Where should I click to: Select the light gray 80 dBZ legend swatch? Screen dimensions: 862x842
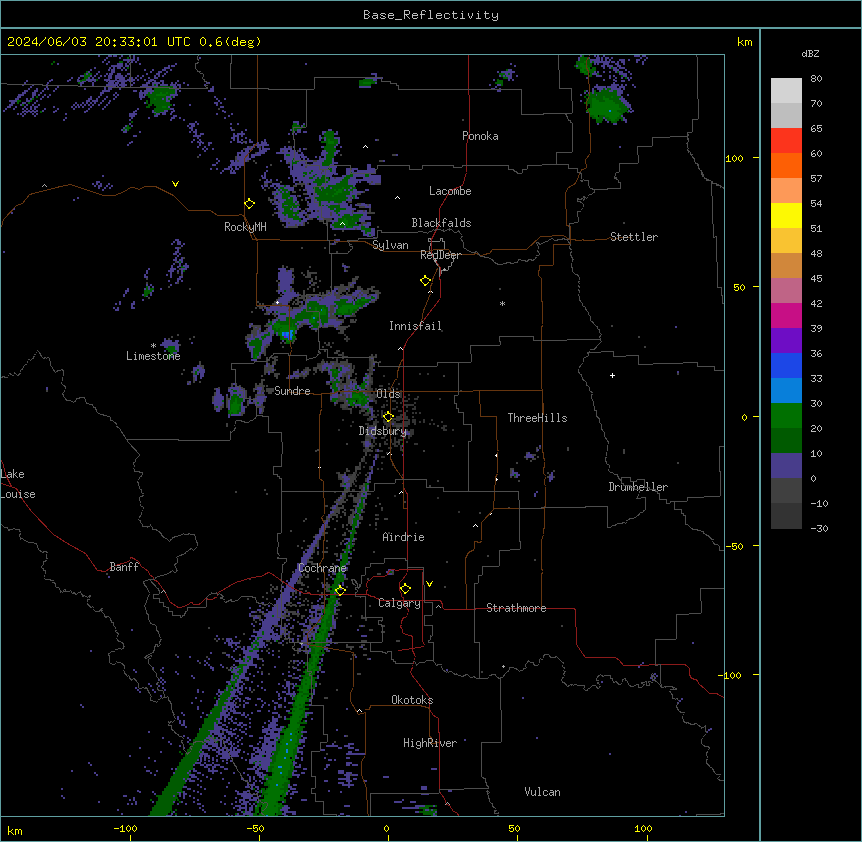pyautogui.click(x=786, y=90)
